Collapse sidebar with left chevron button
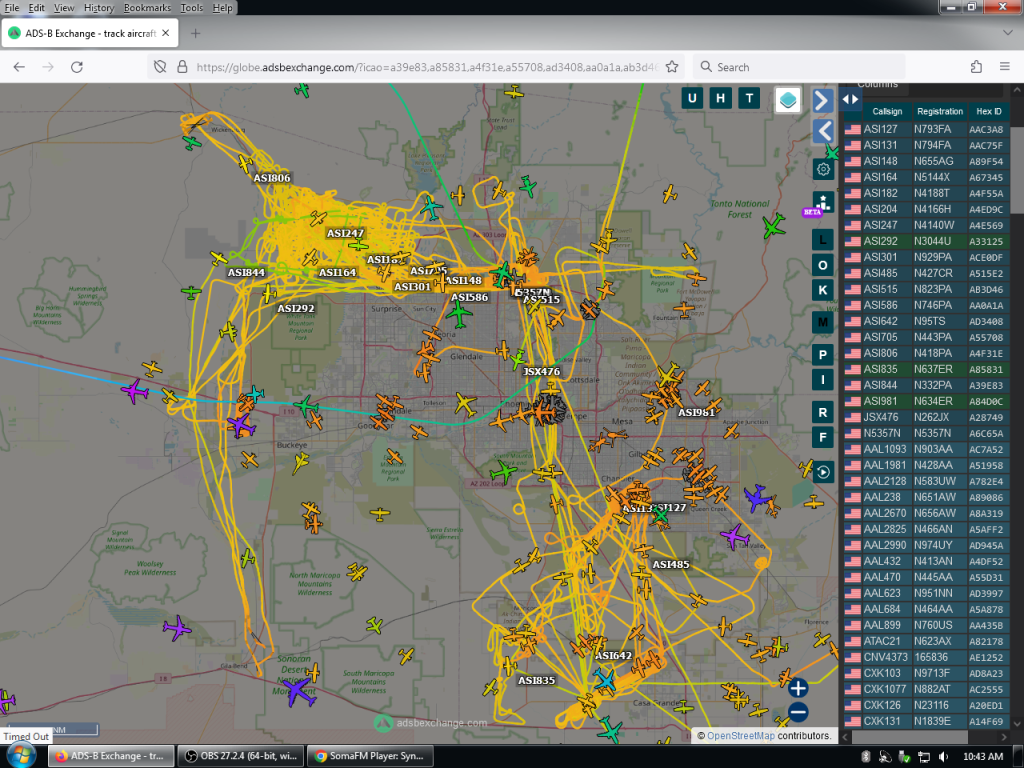 pos(824,131)
